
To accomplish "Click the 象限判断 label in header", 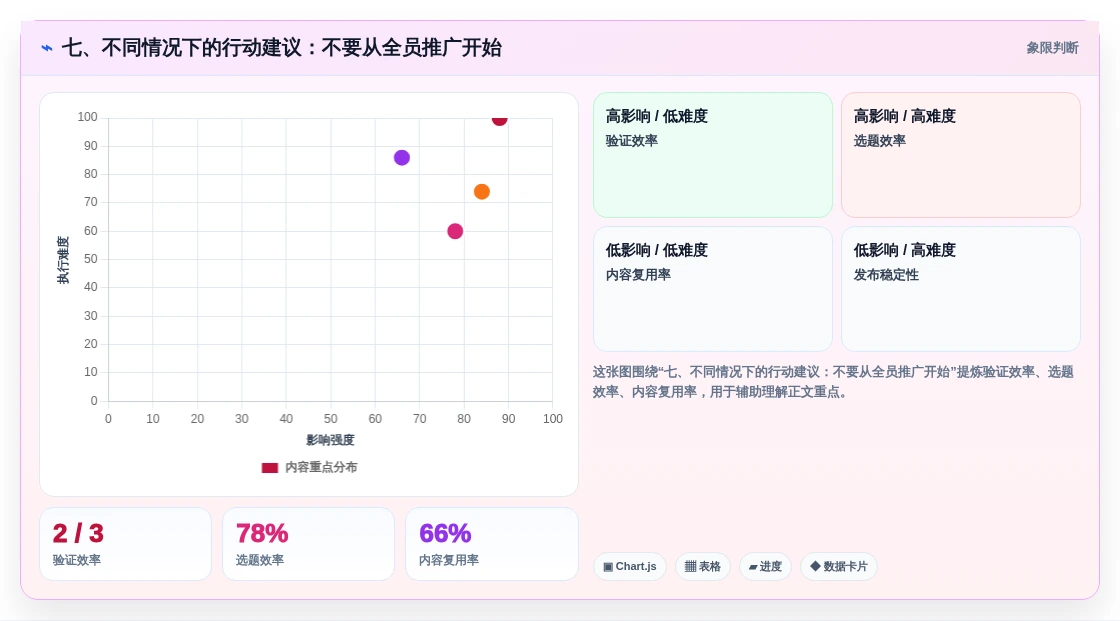I will pos(1052,48).
